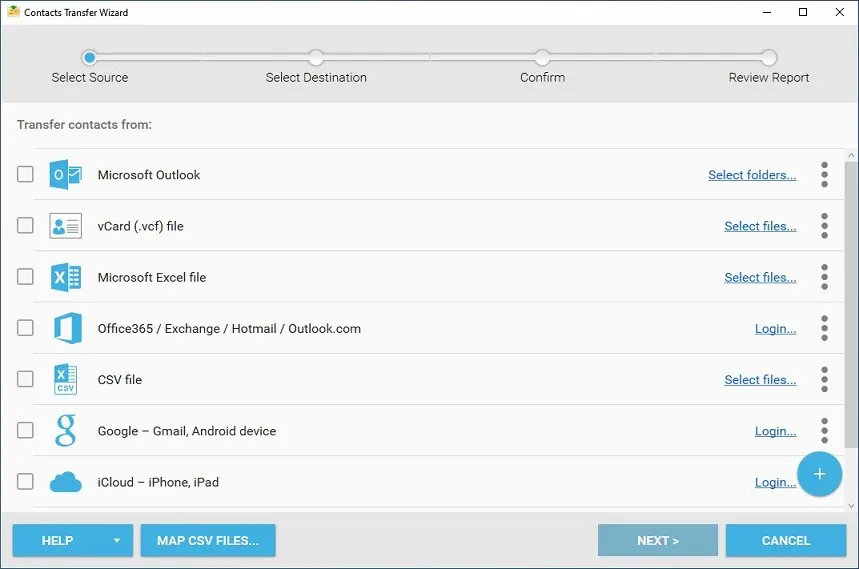This screenshot has height=569, width=859.
Task: Click the Microsoft Outlook icon
Action: pos(66,175)
